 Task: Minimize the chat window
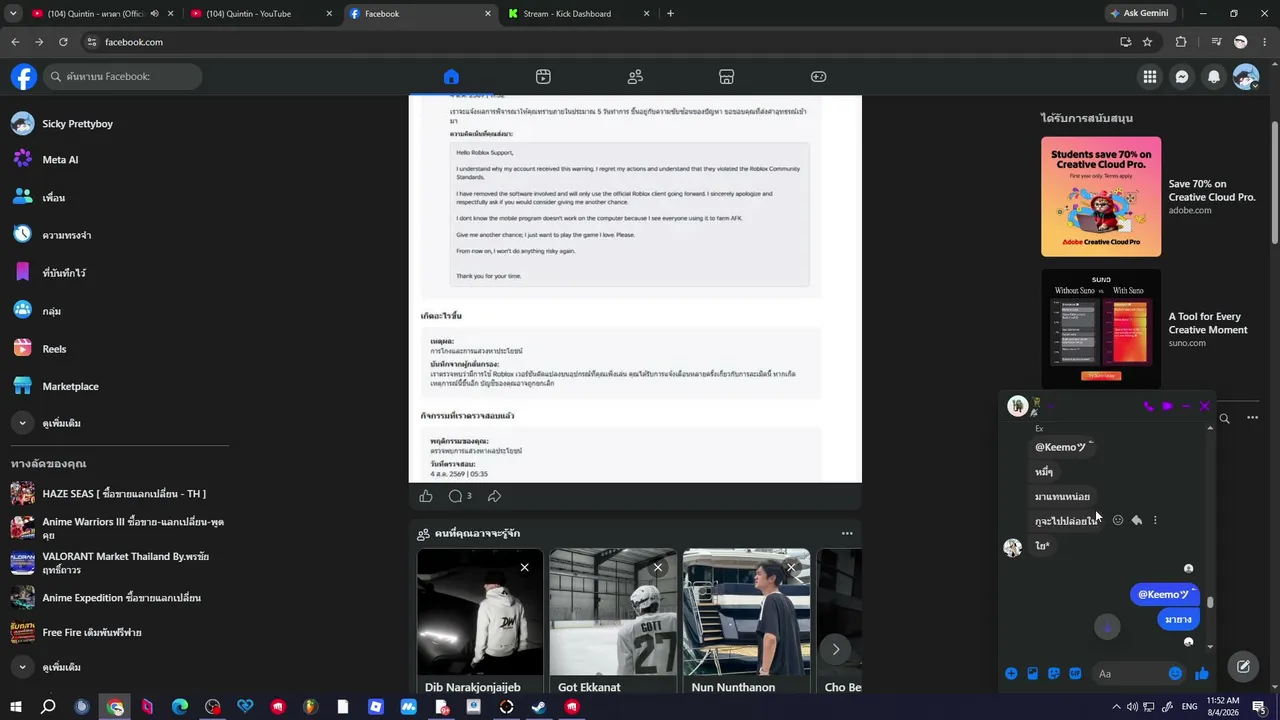(x=1186, y=406)
